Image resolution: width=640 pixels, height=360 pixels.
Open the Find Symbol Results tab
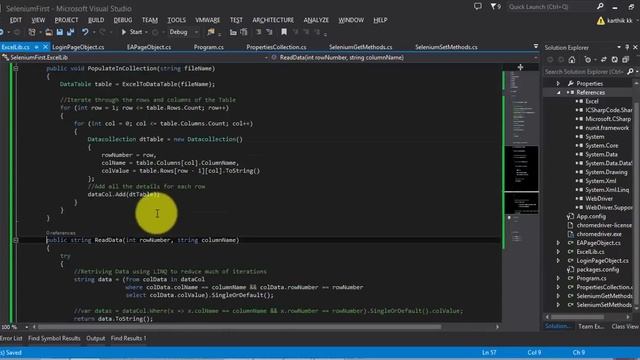pos(54,338)
